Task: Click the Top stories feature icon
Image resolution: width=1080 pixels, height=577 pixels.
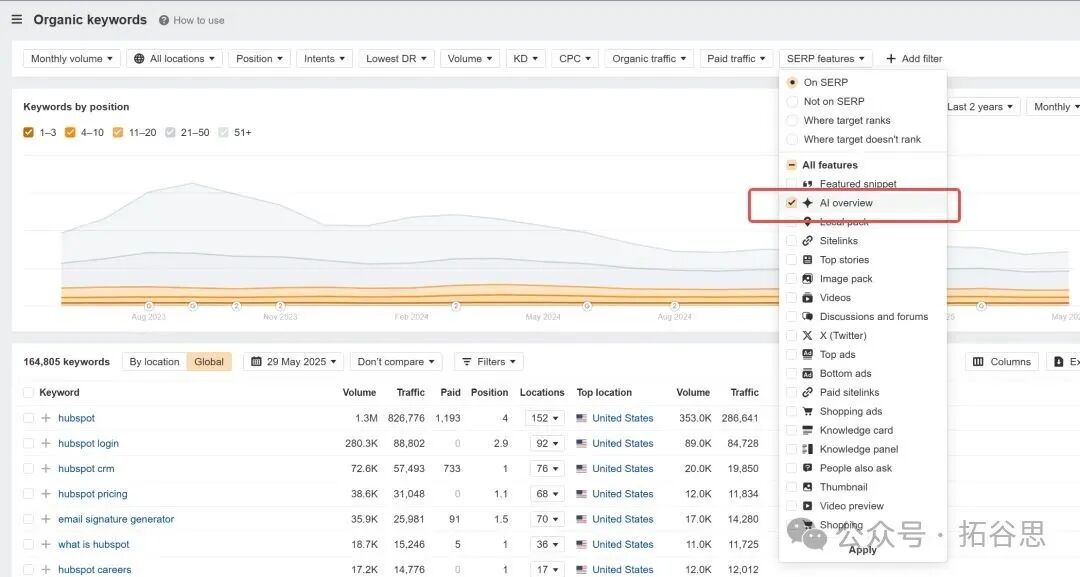Action: pyautogui.click(x=807, y=260)
